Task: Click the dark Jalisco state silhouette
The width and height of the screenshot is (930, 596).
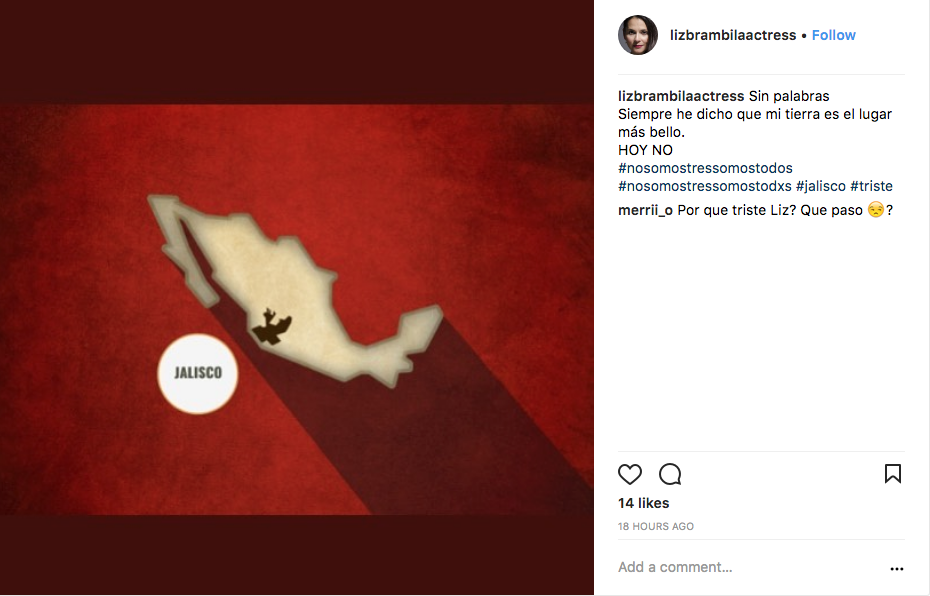Action: point(272,327)
